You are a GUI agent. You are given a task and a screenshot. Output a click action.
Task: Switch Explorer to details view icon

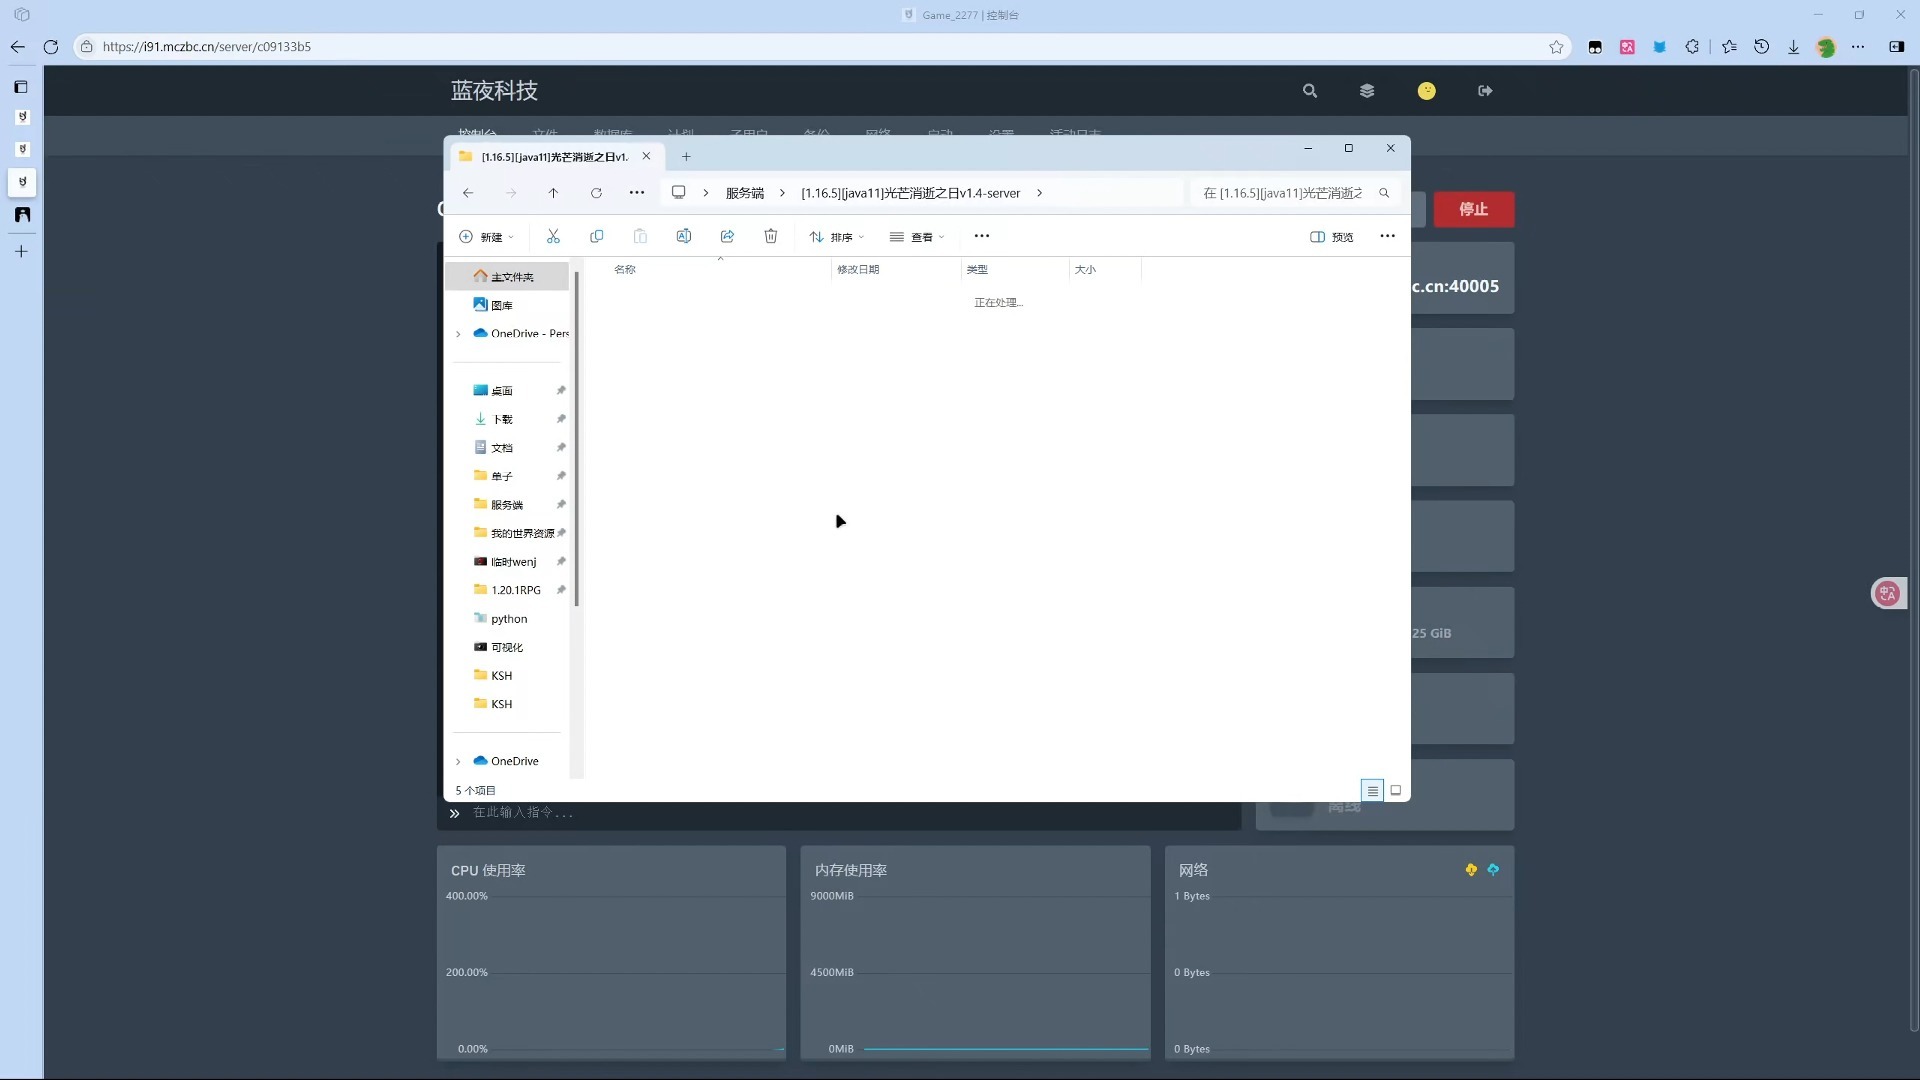coord(1372,791)
